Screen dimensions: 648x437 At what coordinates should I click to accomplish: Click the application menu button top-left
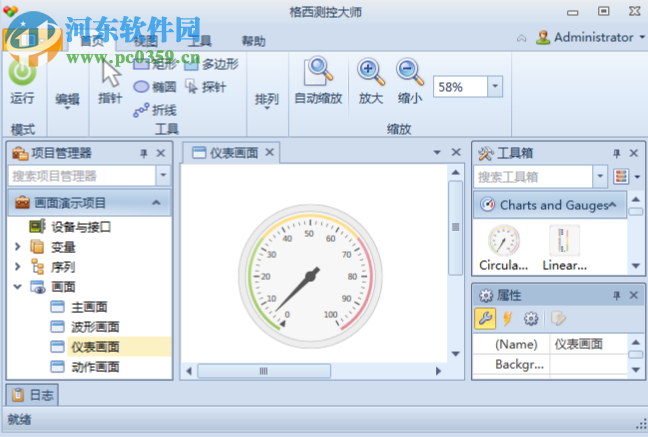pos(31,40)
